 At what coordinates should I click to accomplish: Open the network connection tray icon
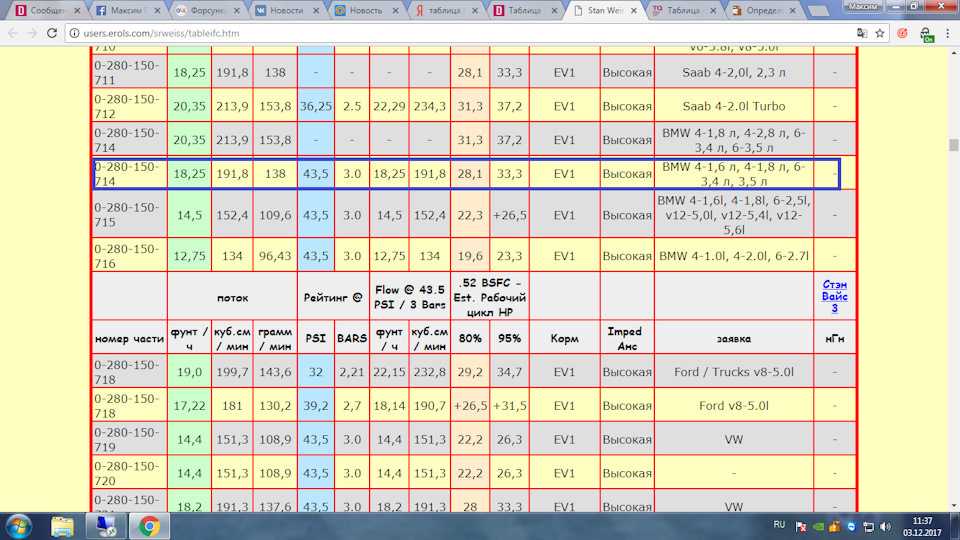[x=868, y=527]
